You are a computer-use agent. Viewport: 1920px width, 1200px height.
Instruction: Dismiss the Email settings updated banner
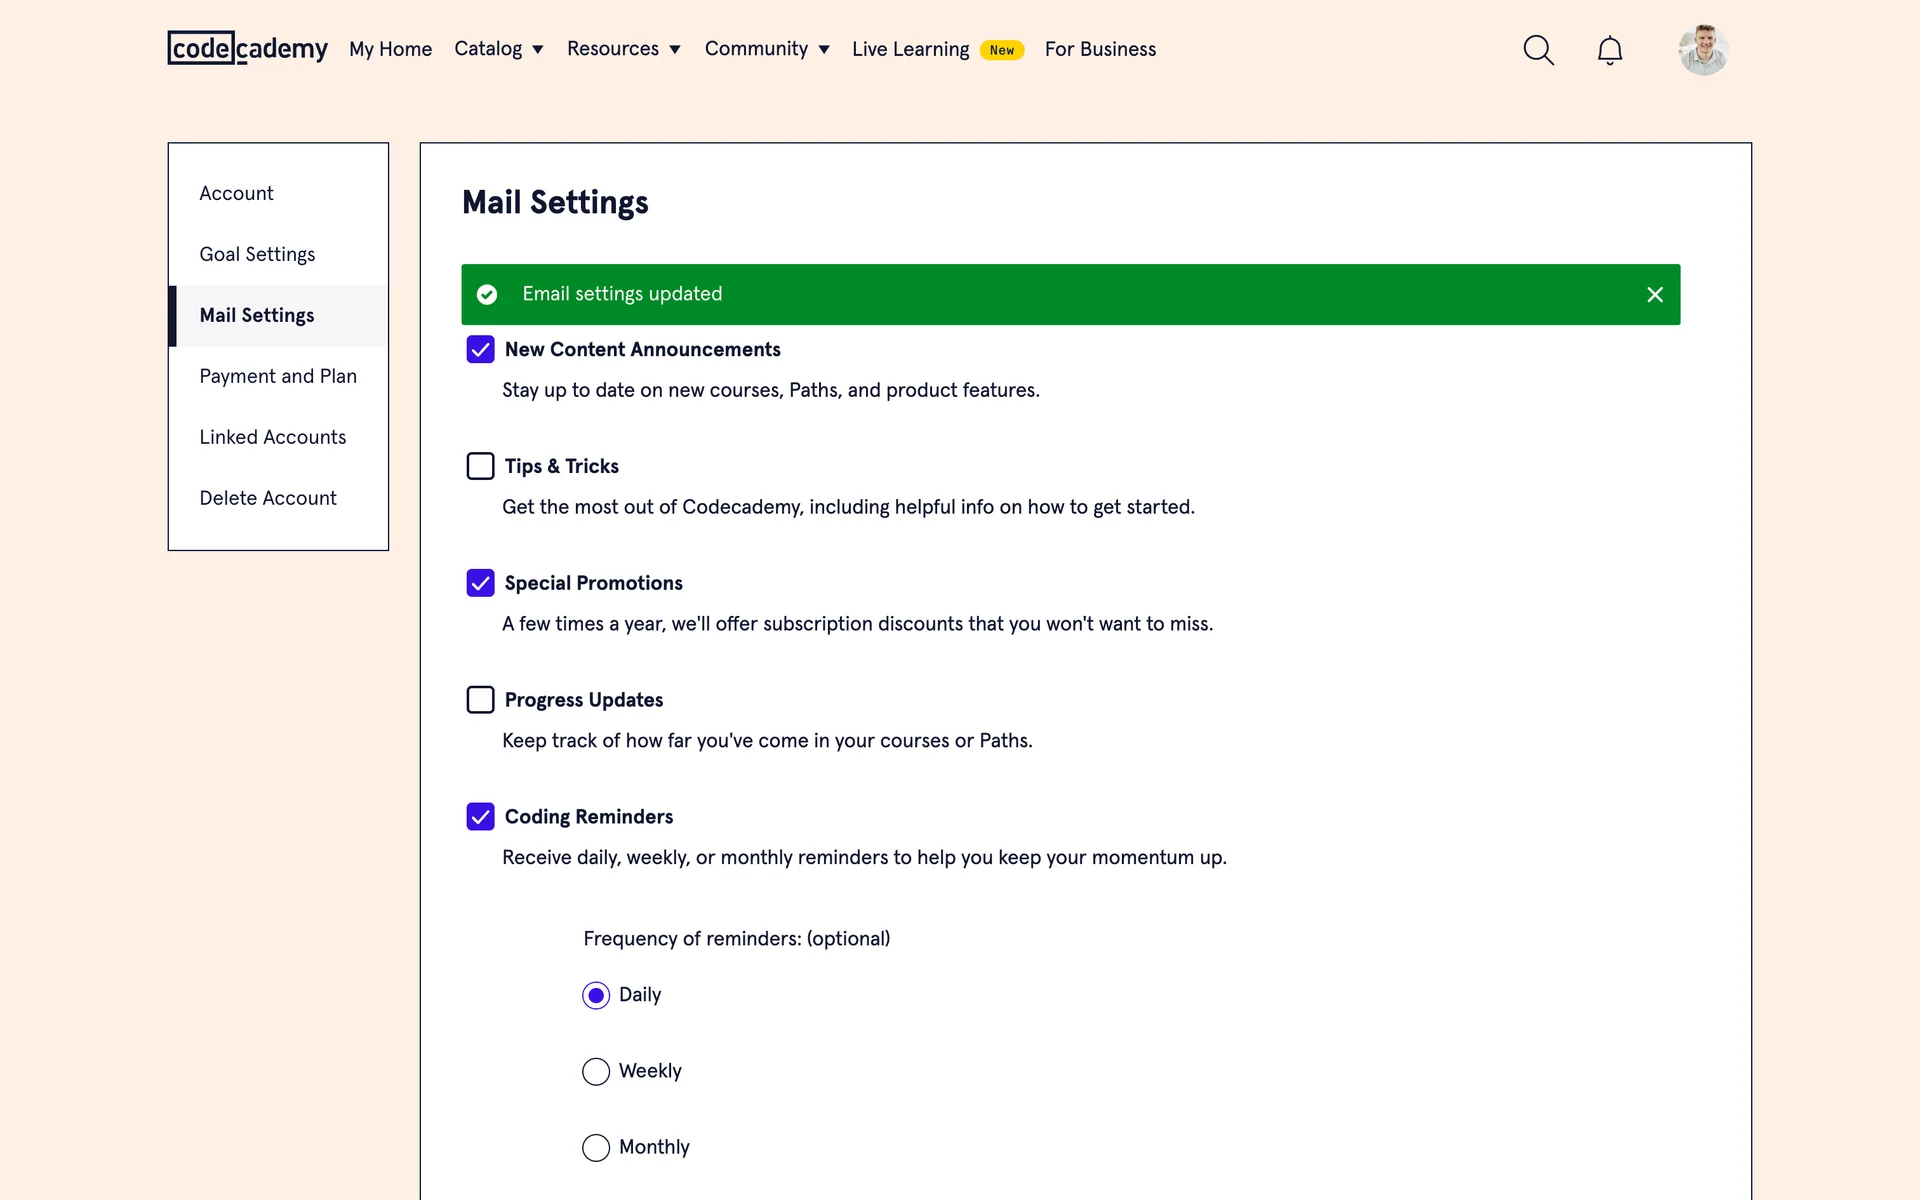1655,294
